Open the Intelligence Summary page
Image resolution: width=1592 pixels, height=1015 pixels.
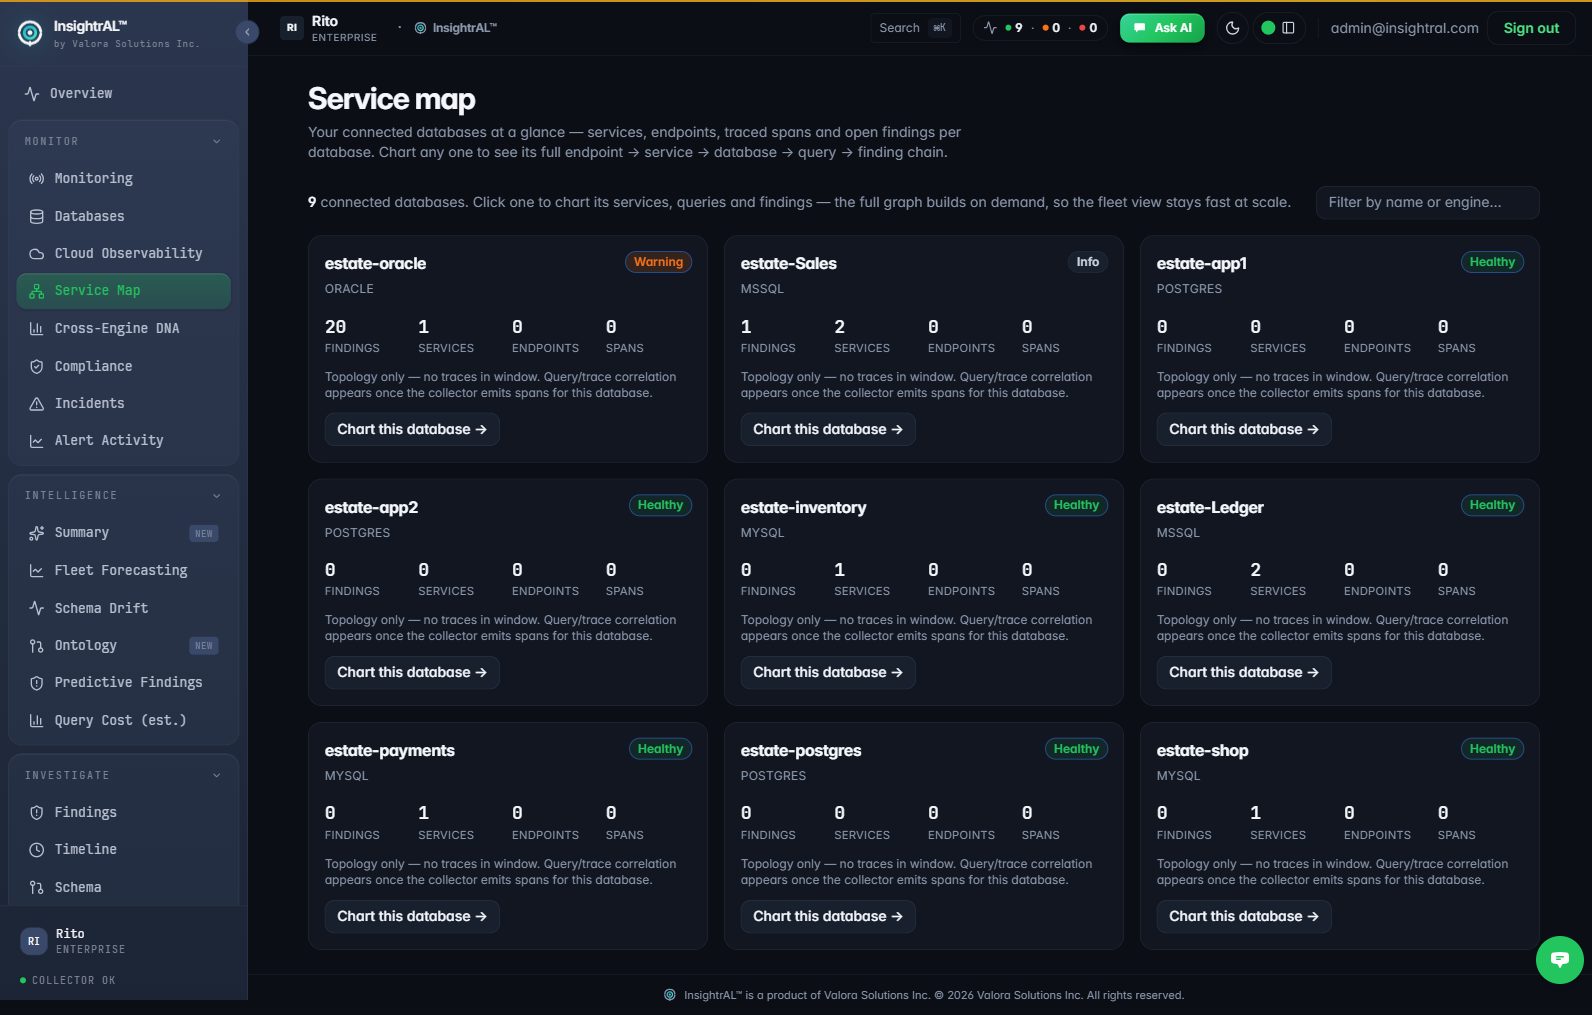pyautogui.click(x=124, y=533)
